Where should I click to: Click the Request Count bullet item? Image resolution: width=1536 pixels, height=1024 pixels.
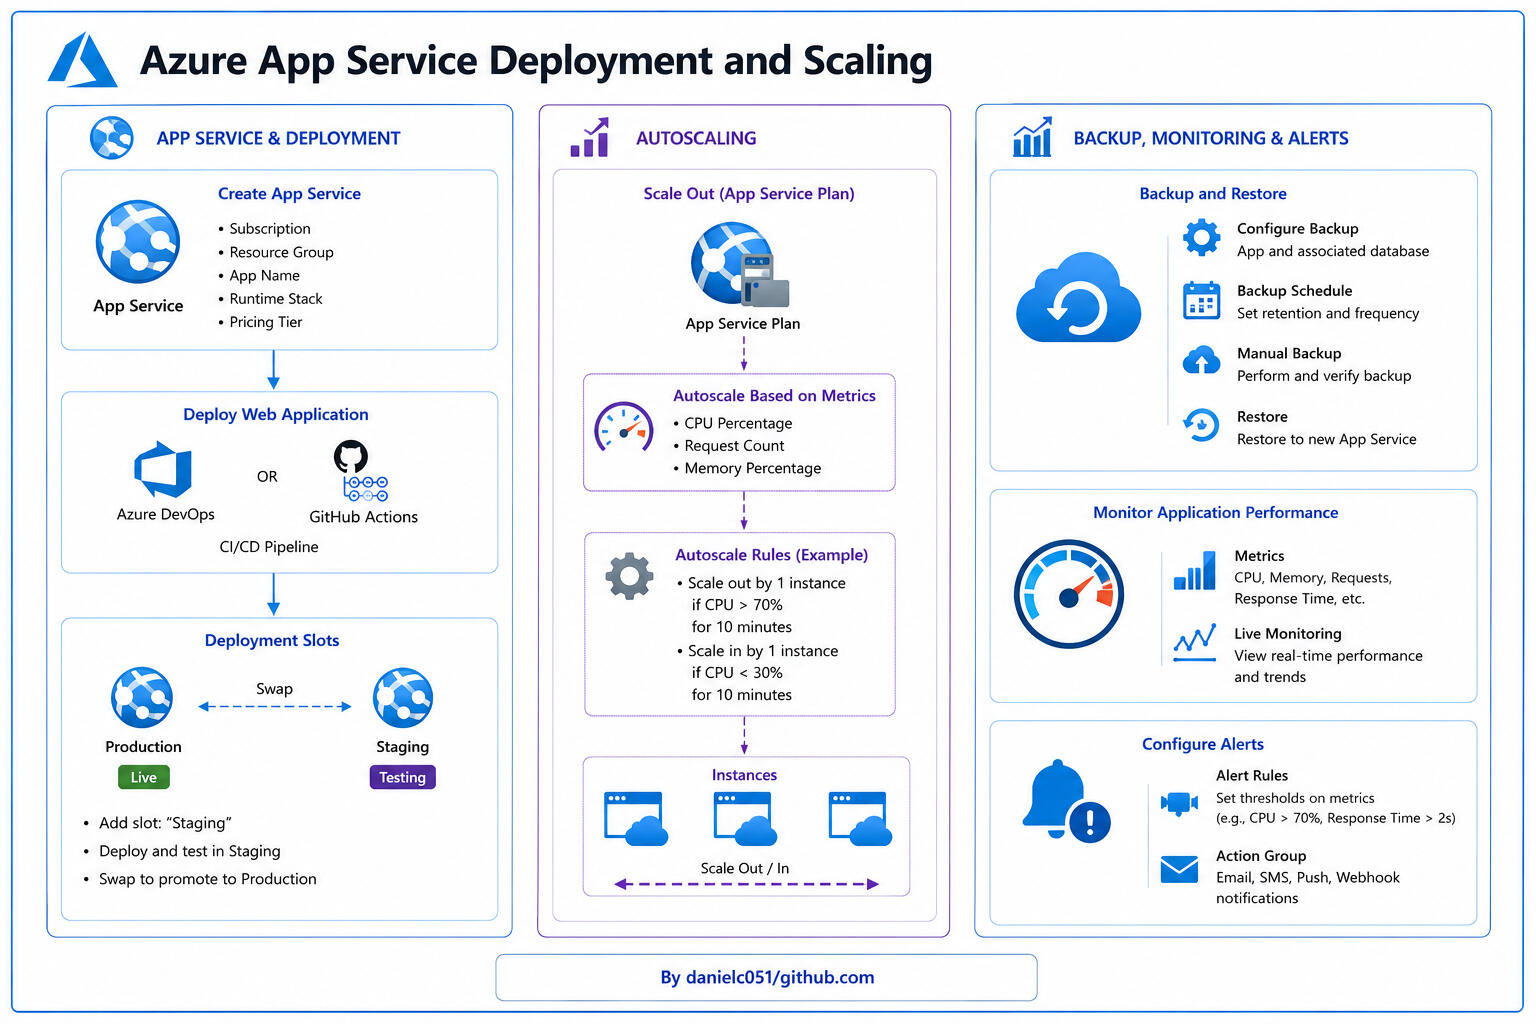tap(729, 446)
